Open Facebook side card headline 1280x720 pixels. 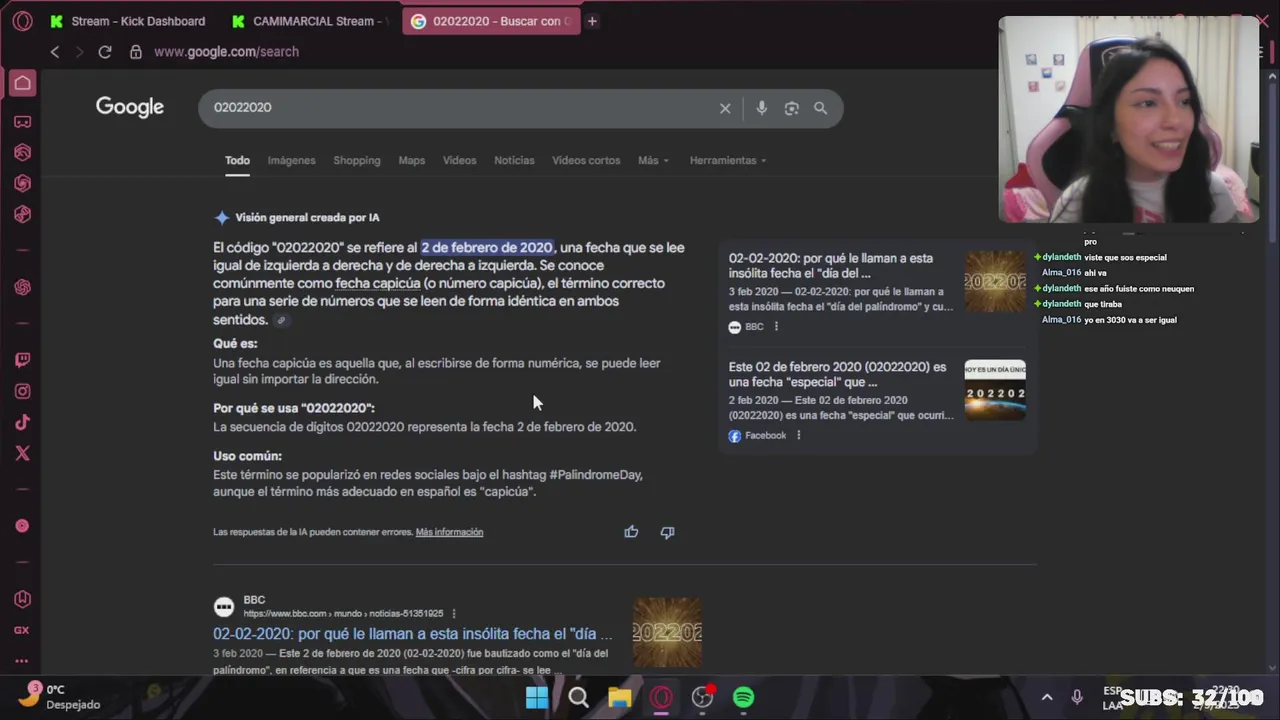point(838,375)
